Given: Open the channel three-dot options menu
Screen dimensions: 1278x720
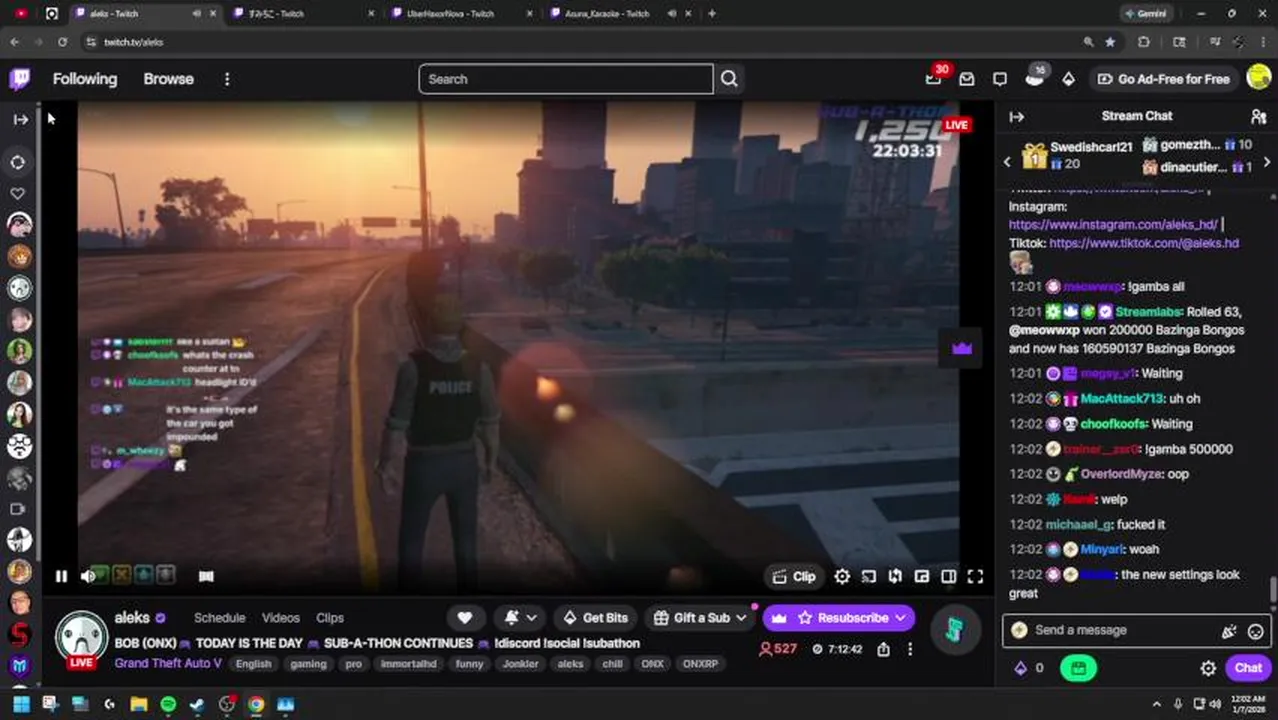Looking at the screenshot, I should [910, 649].
